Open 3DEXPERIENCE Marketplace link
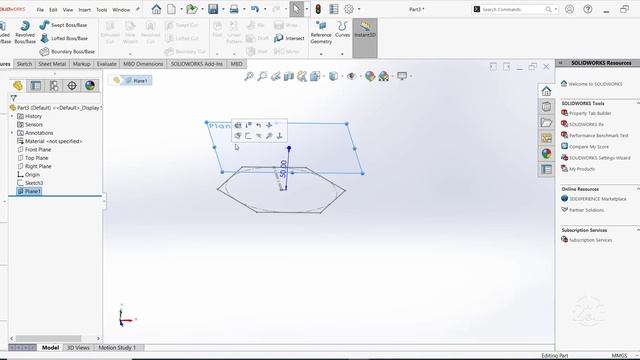The image size is (640, 360). point(598,199)
